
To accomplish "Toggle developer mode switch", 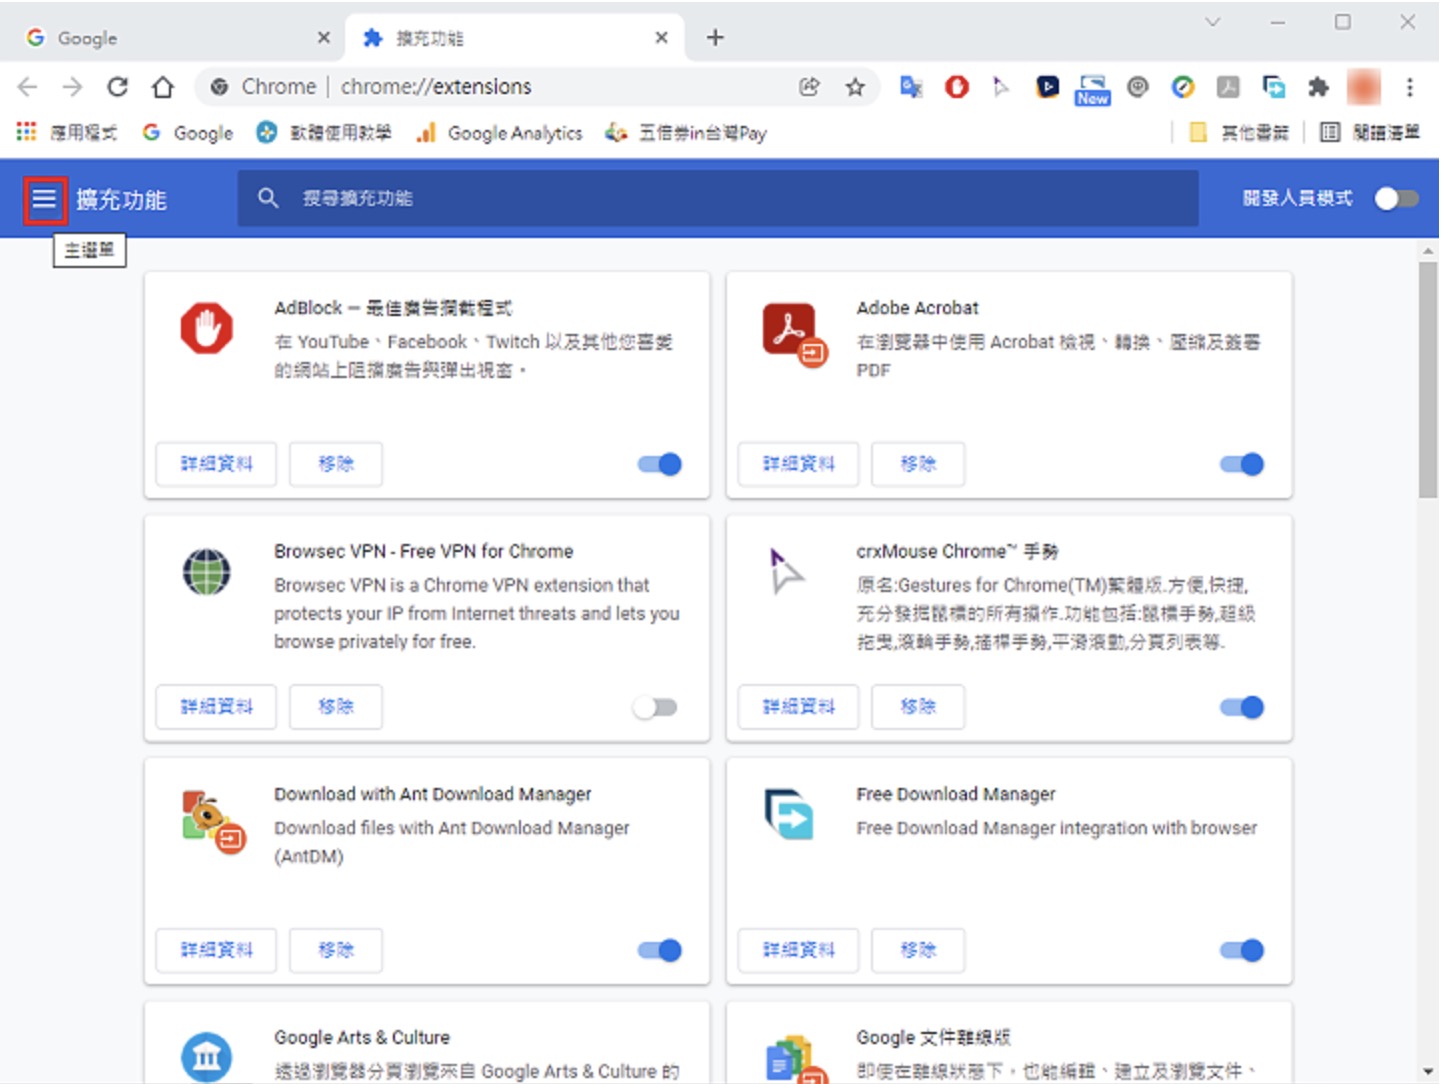I will (1396, 198).
